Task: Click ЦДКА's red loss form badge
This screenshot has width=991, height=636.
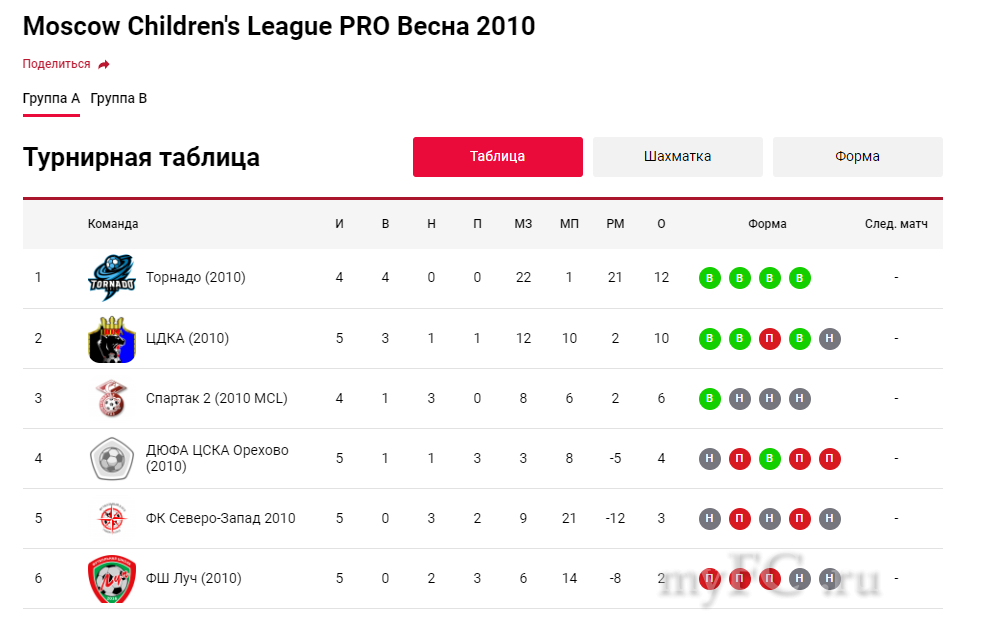Action: 769,339
